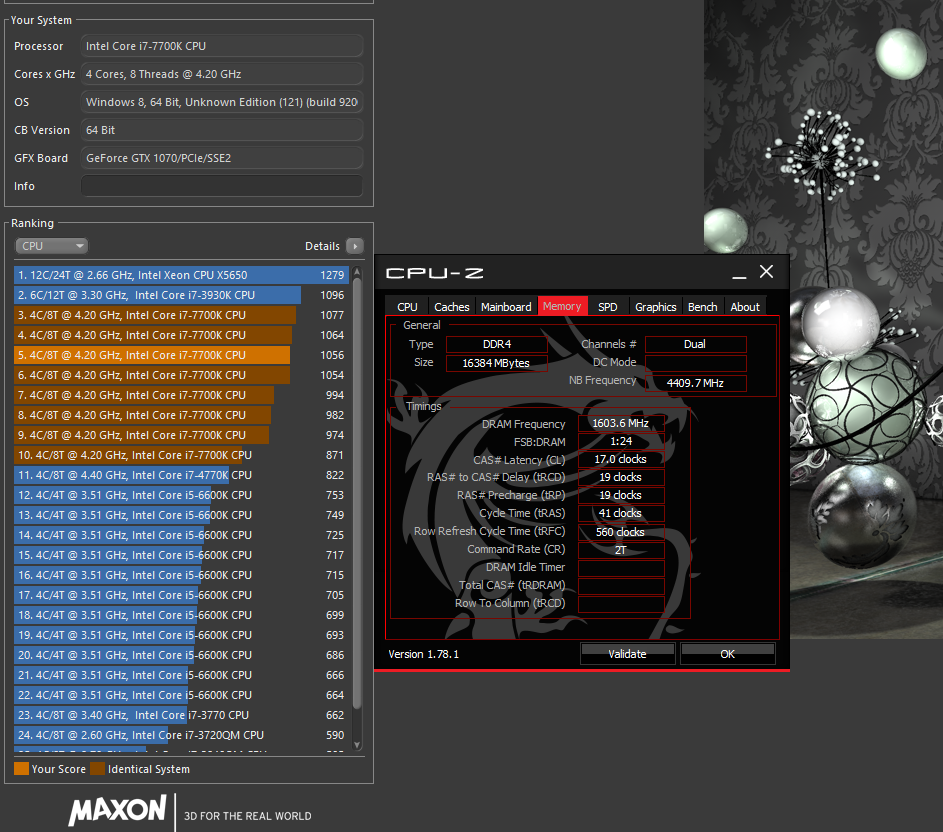This screenshot has height=832, width=943.
Task: Click the FSB:DRAM 1:24 value
Action: [x=621, y=442]
